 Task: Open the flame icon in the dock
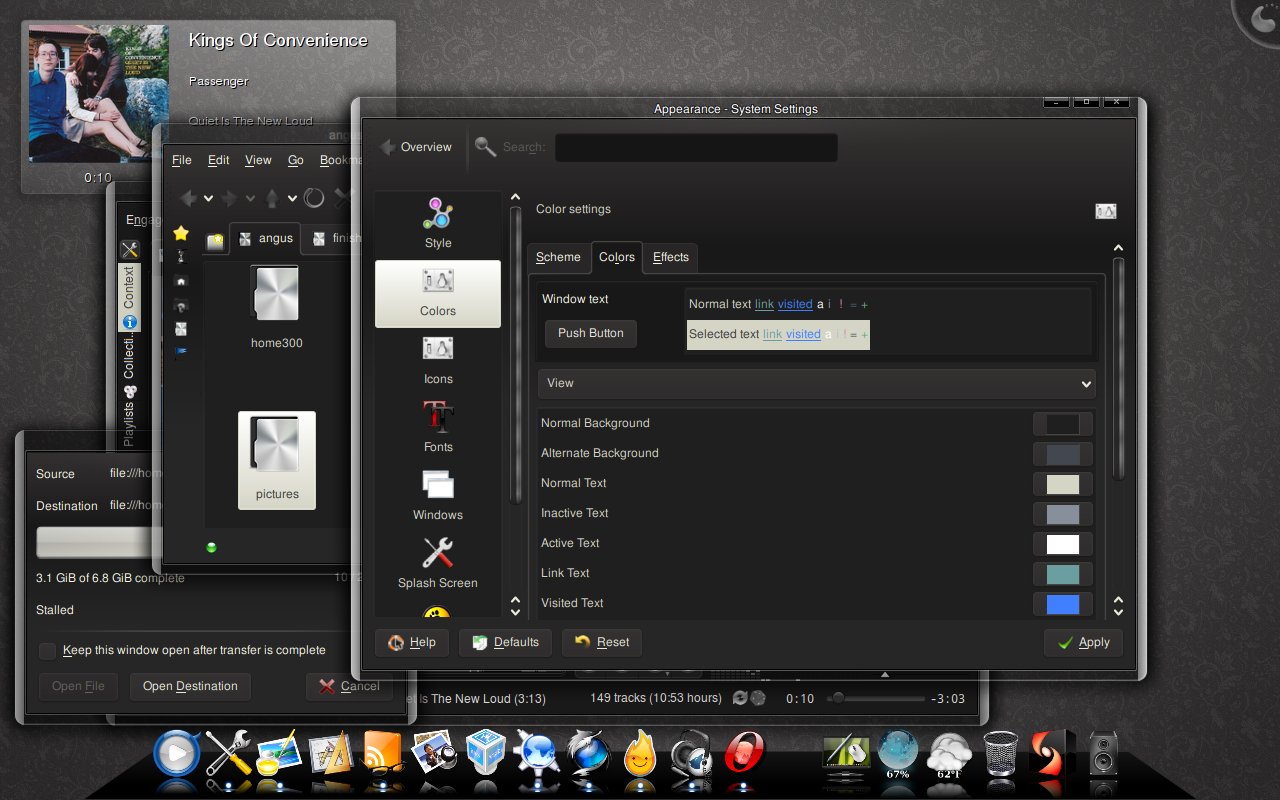640,753
